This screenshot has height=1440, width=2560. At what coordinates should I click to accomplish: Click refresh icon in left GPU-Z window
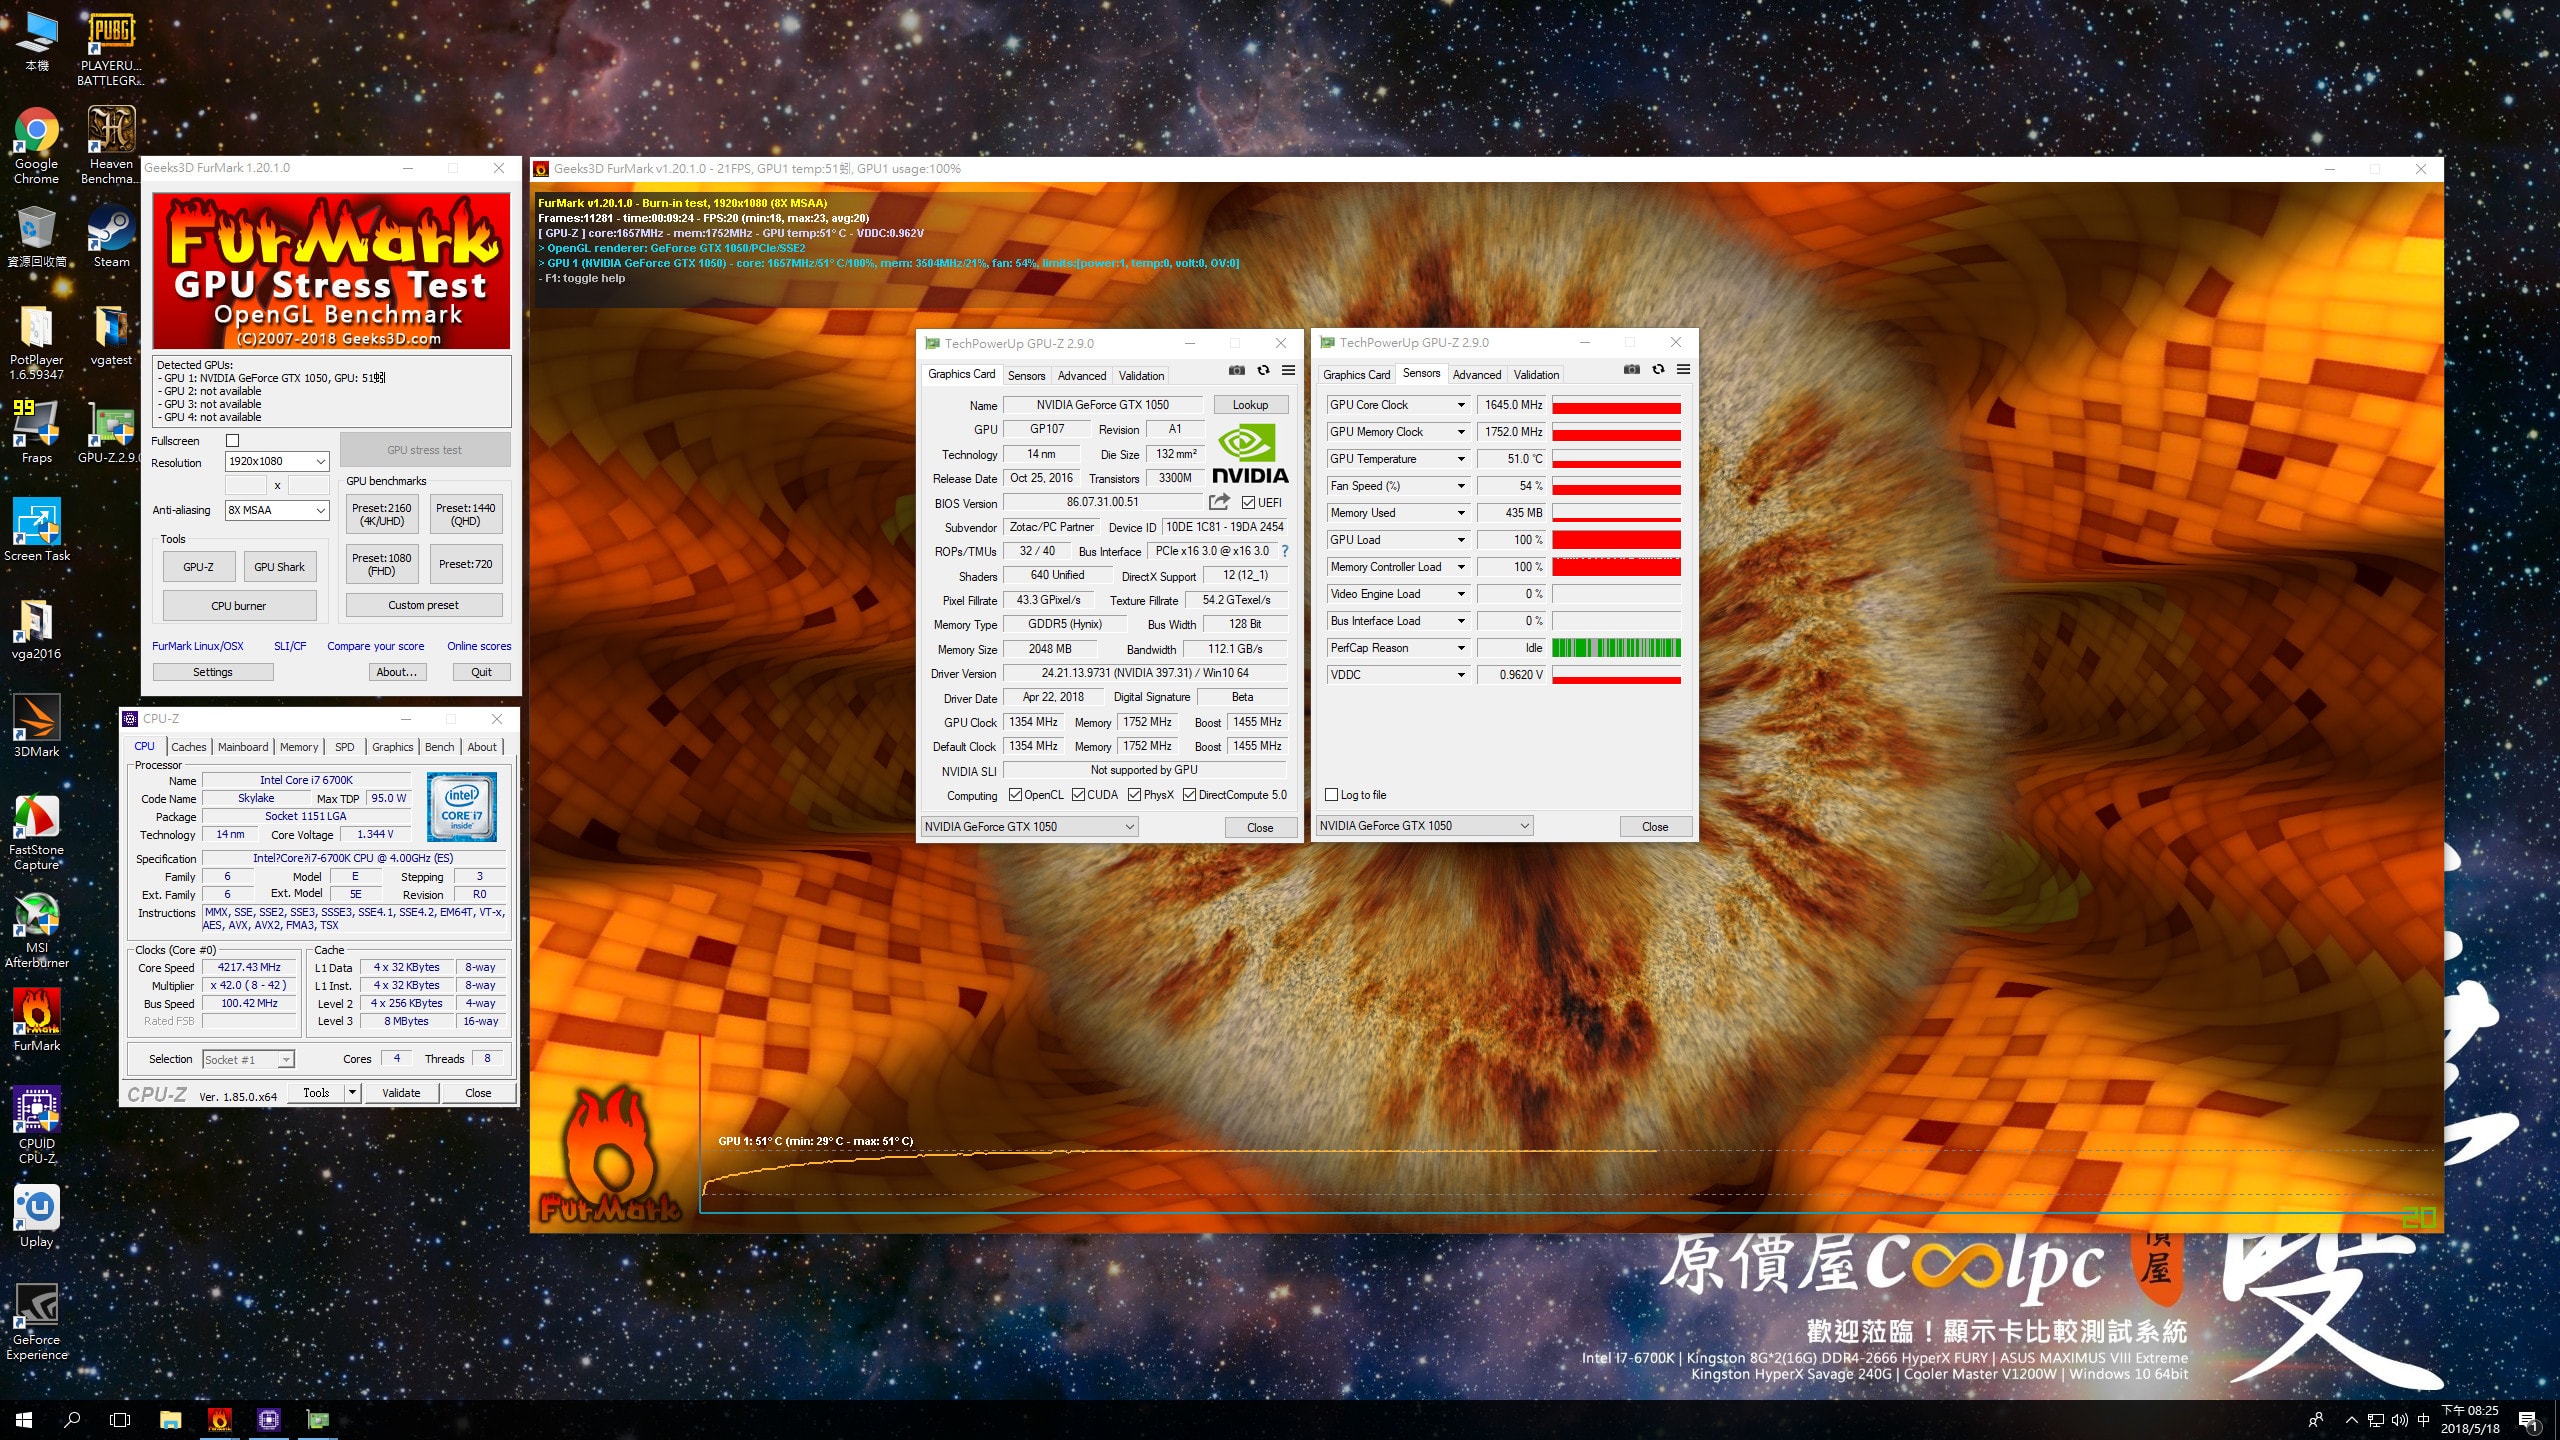coord(1263,371)
